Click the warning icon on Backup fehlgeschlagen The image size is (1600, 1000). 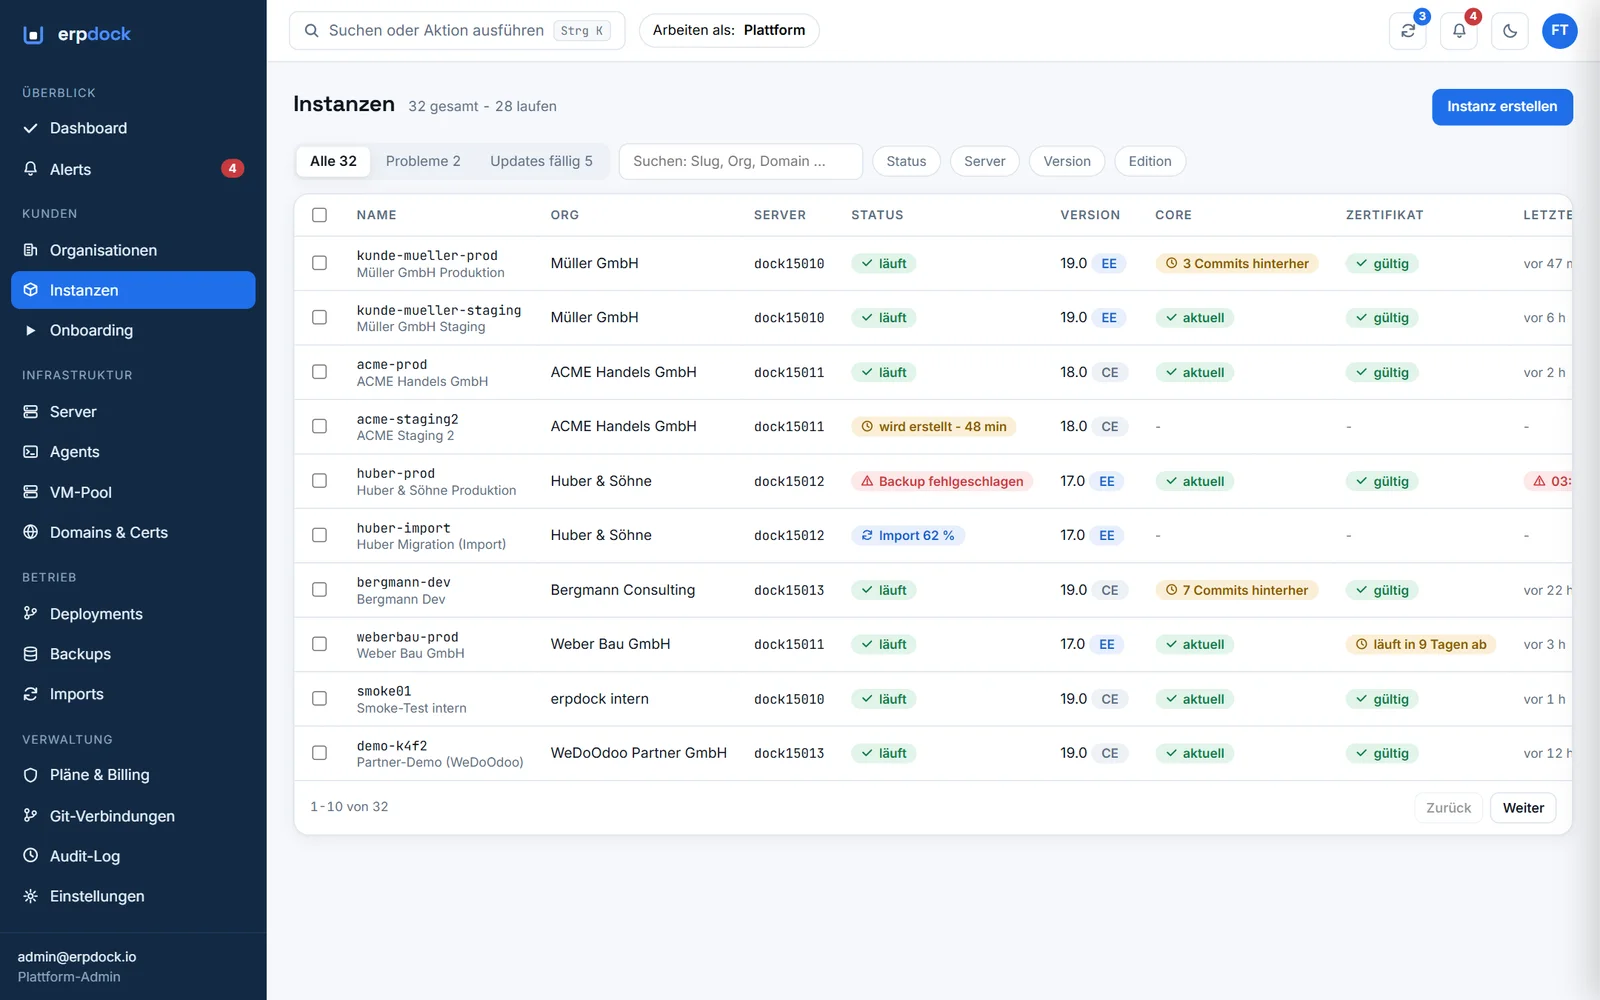pyautogui.click(x=867, y=481)
